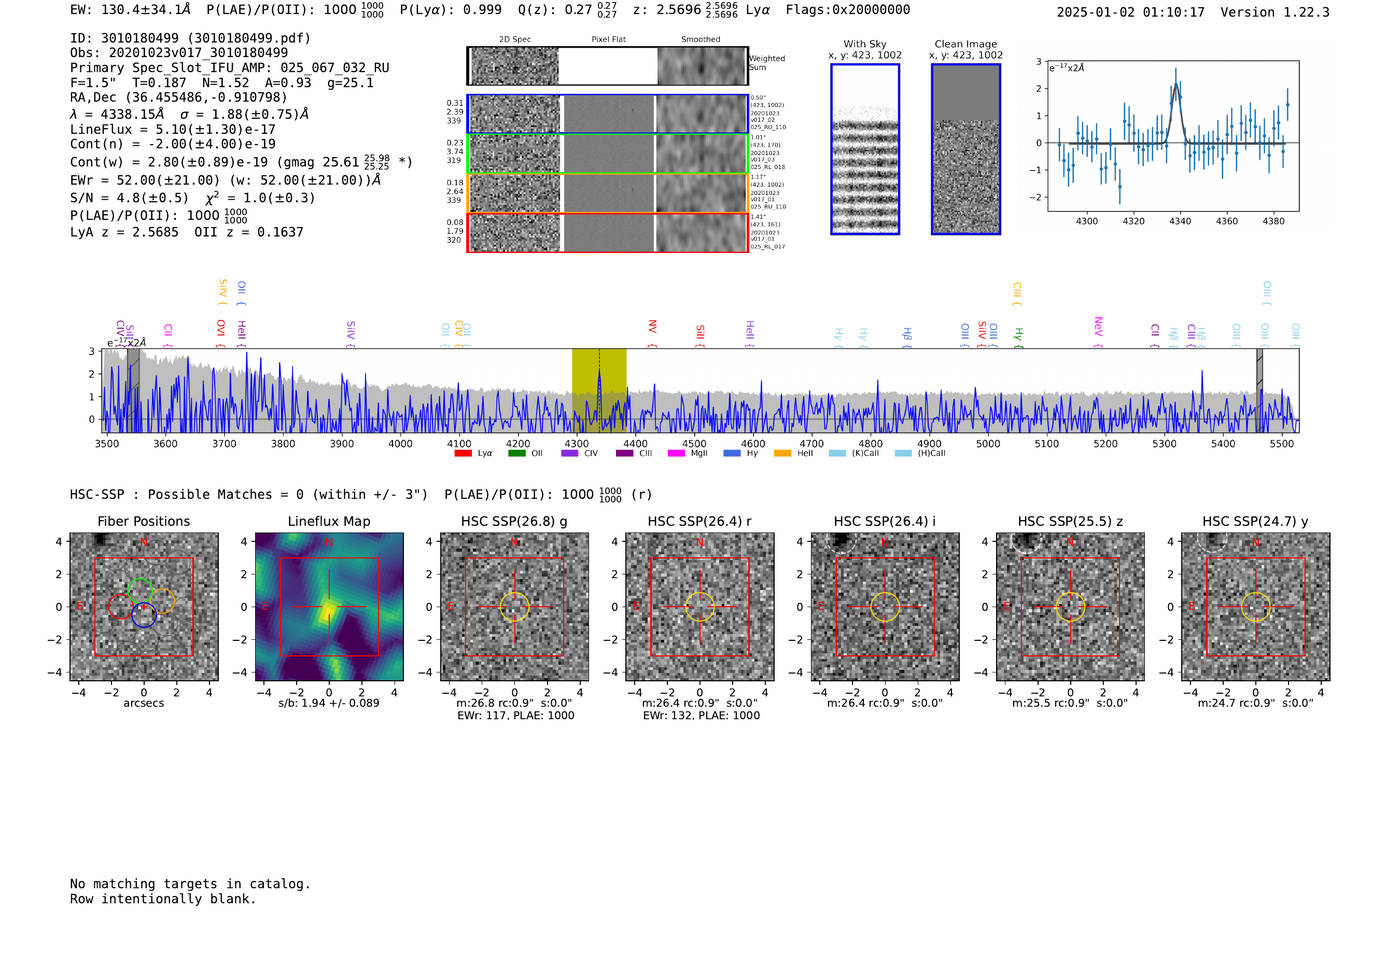1400x953 pixels.
Task: Click the red NV line marker above spectrum
Action: (x=652, y=331)
